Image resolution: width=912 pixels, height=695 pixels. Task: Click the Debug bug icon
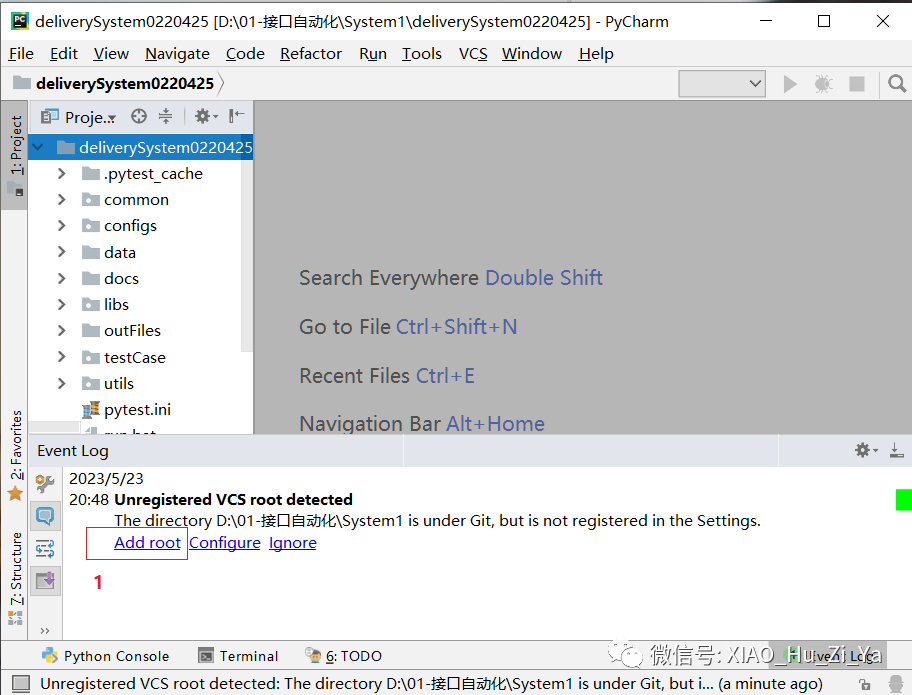point(823,84)
